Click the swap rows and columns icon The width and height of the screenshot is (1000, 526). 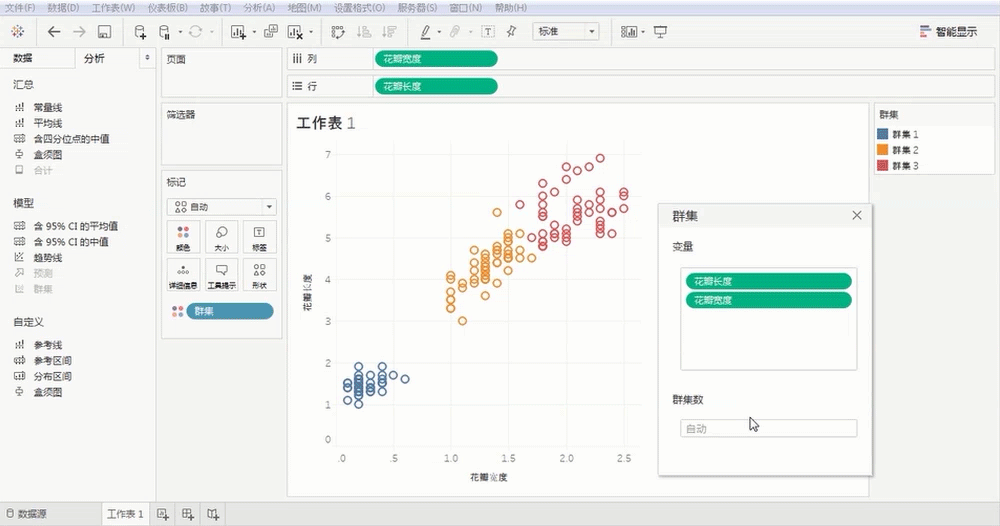click(x=338, y=32)
